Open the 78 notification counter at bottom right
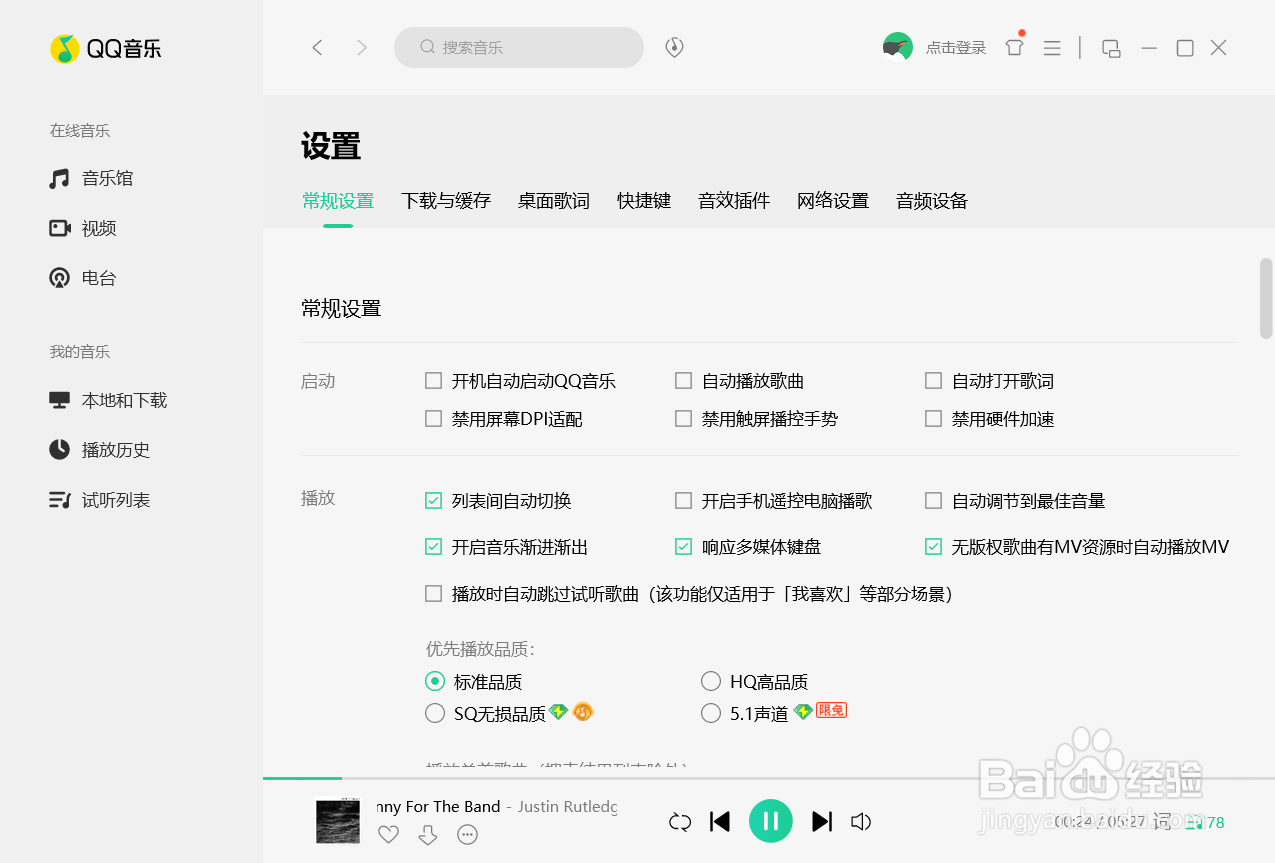1275x863 pixels. tap(1205, 822)
